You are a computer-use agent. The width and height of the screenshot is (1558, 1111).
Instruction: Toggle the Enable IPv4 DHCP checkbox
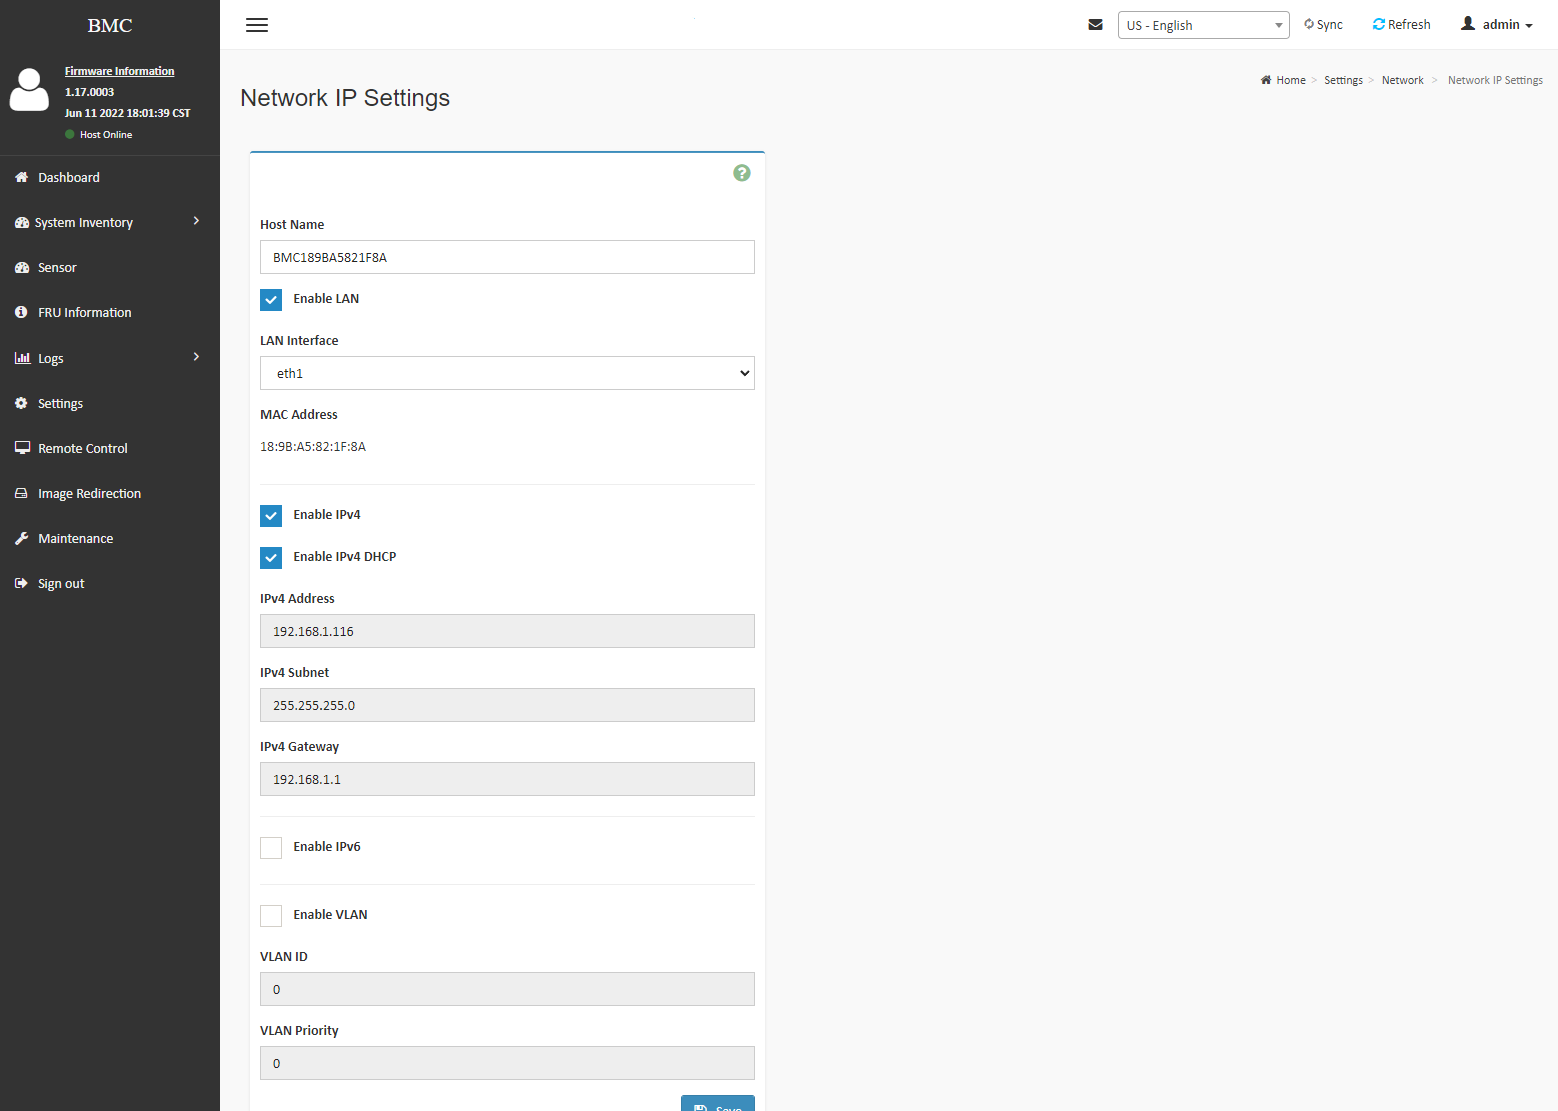(x=271, y=557)
